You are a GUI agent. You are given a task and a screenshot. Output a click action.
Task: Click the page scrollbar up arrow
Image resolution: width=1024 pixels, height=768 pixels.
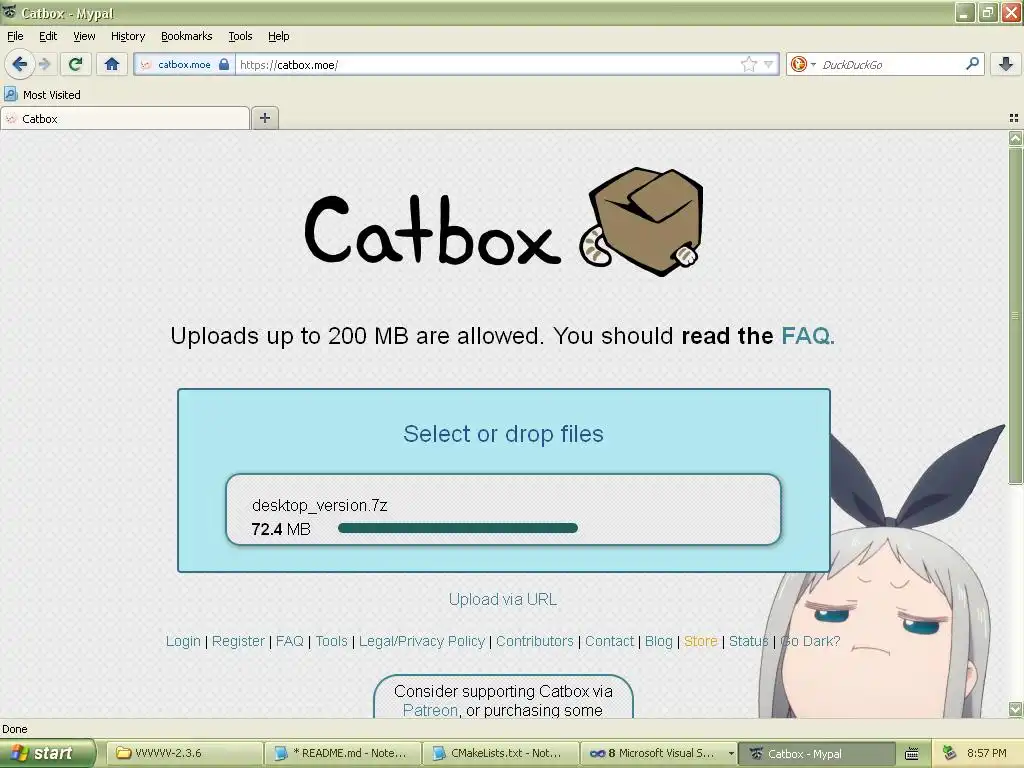pos(1015,138)
